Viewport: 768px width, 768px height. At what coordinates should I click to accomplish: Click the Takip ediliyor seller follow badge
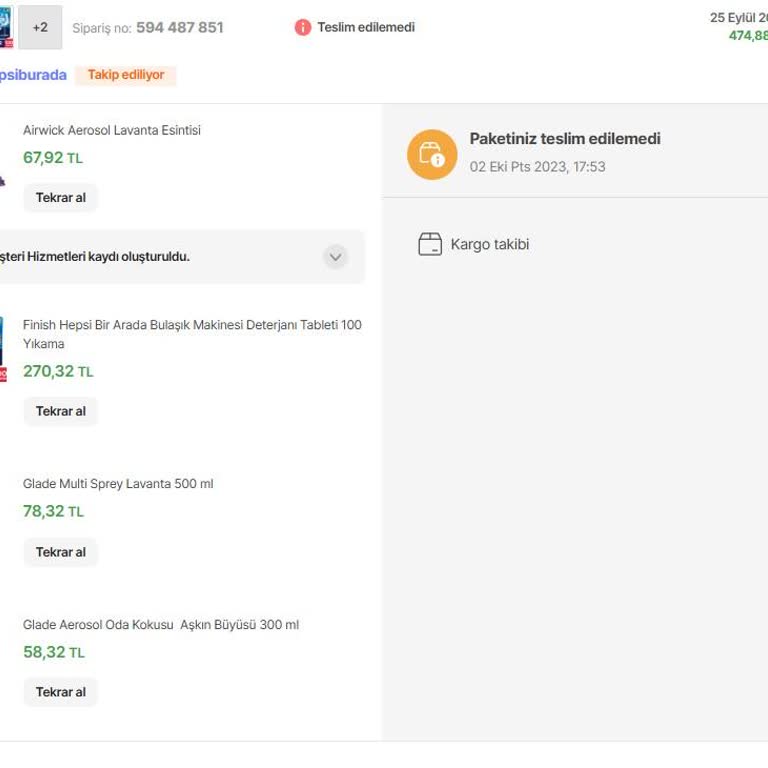(126, 75)
